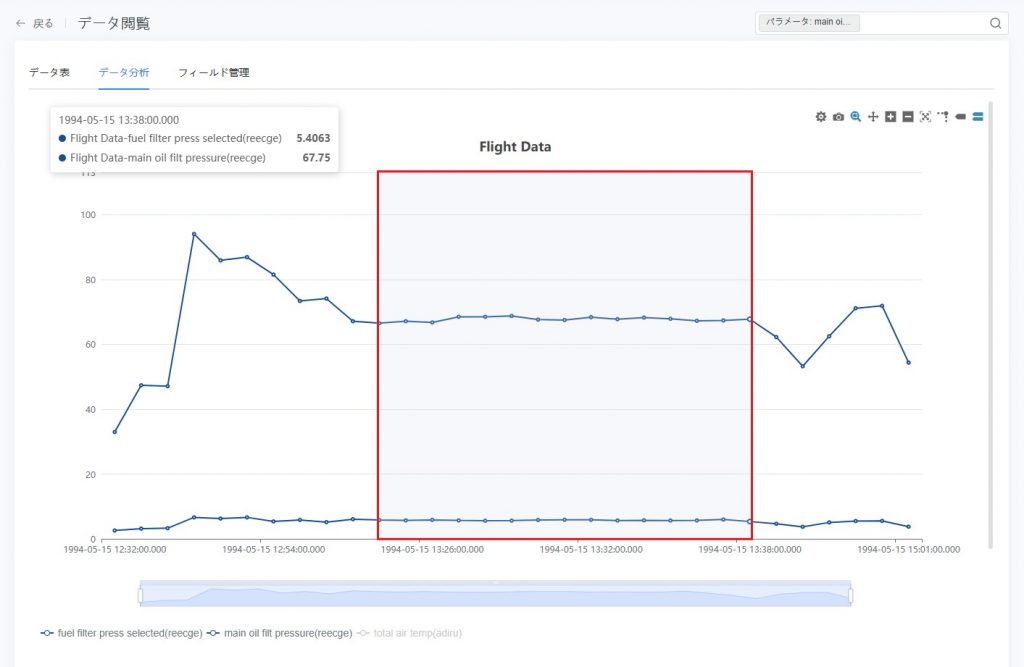Click the search magnifier button
This screenshot has width=1024, height=667.
(x=995, y=23)
